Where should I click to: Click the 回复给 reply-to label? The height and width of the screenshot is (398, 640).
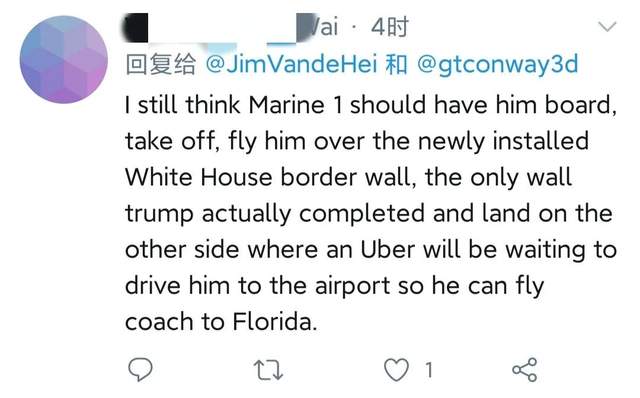click(x=161, y=64)
